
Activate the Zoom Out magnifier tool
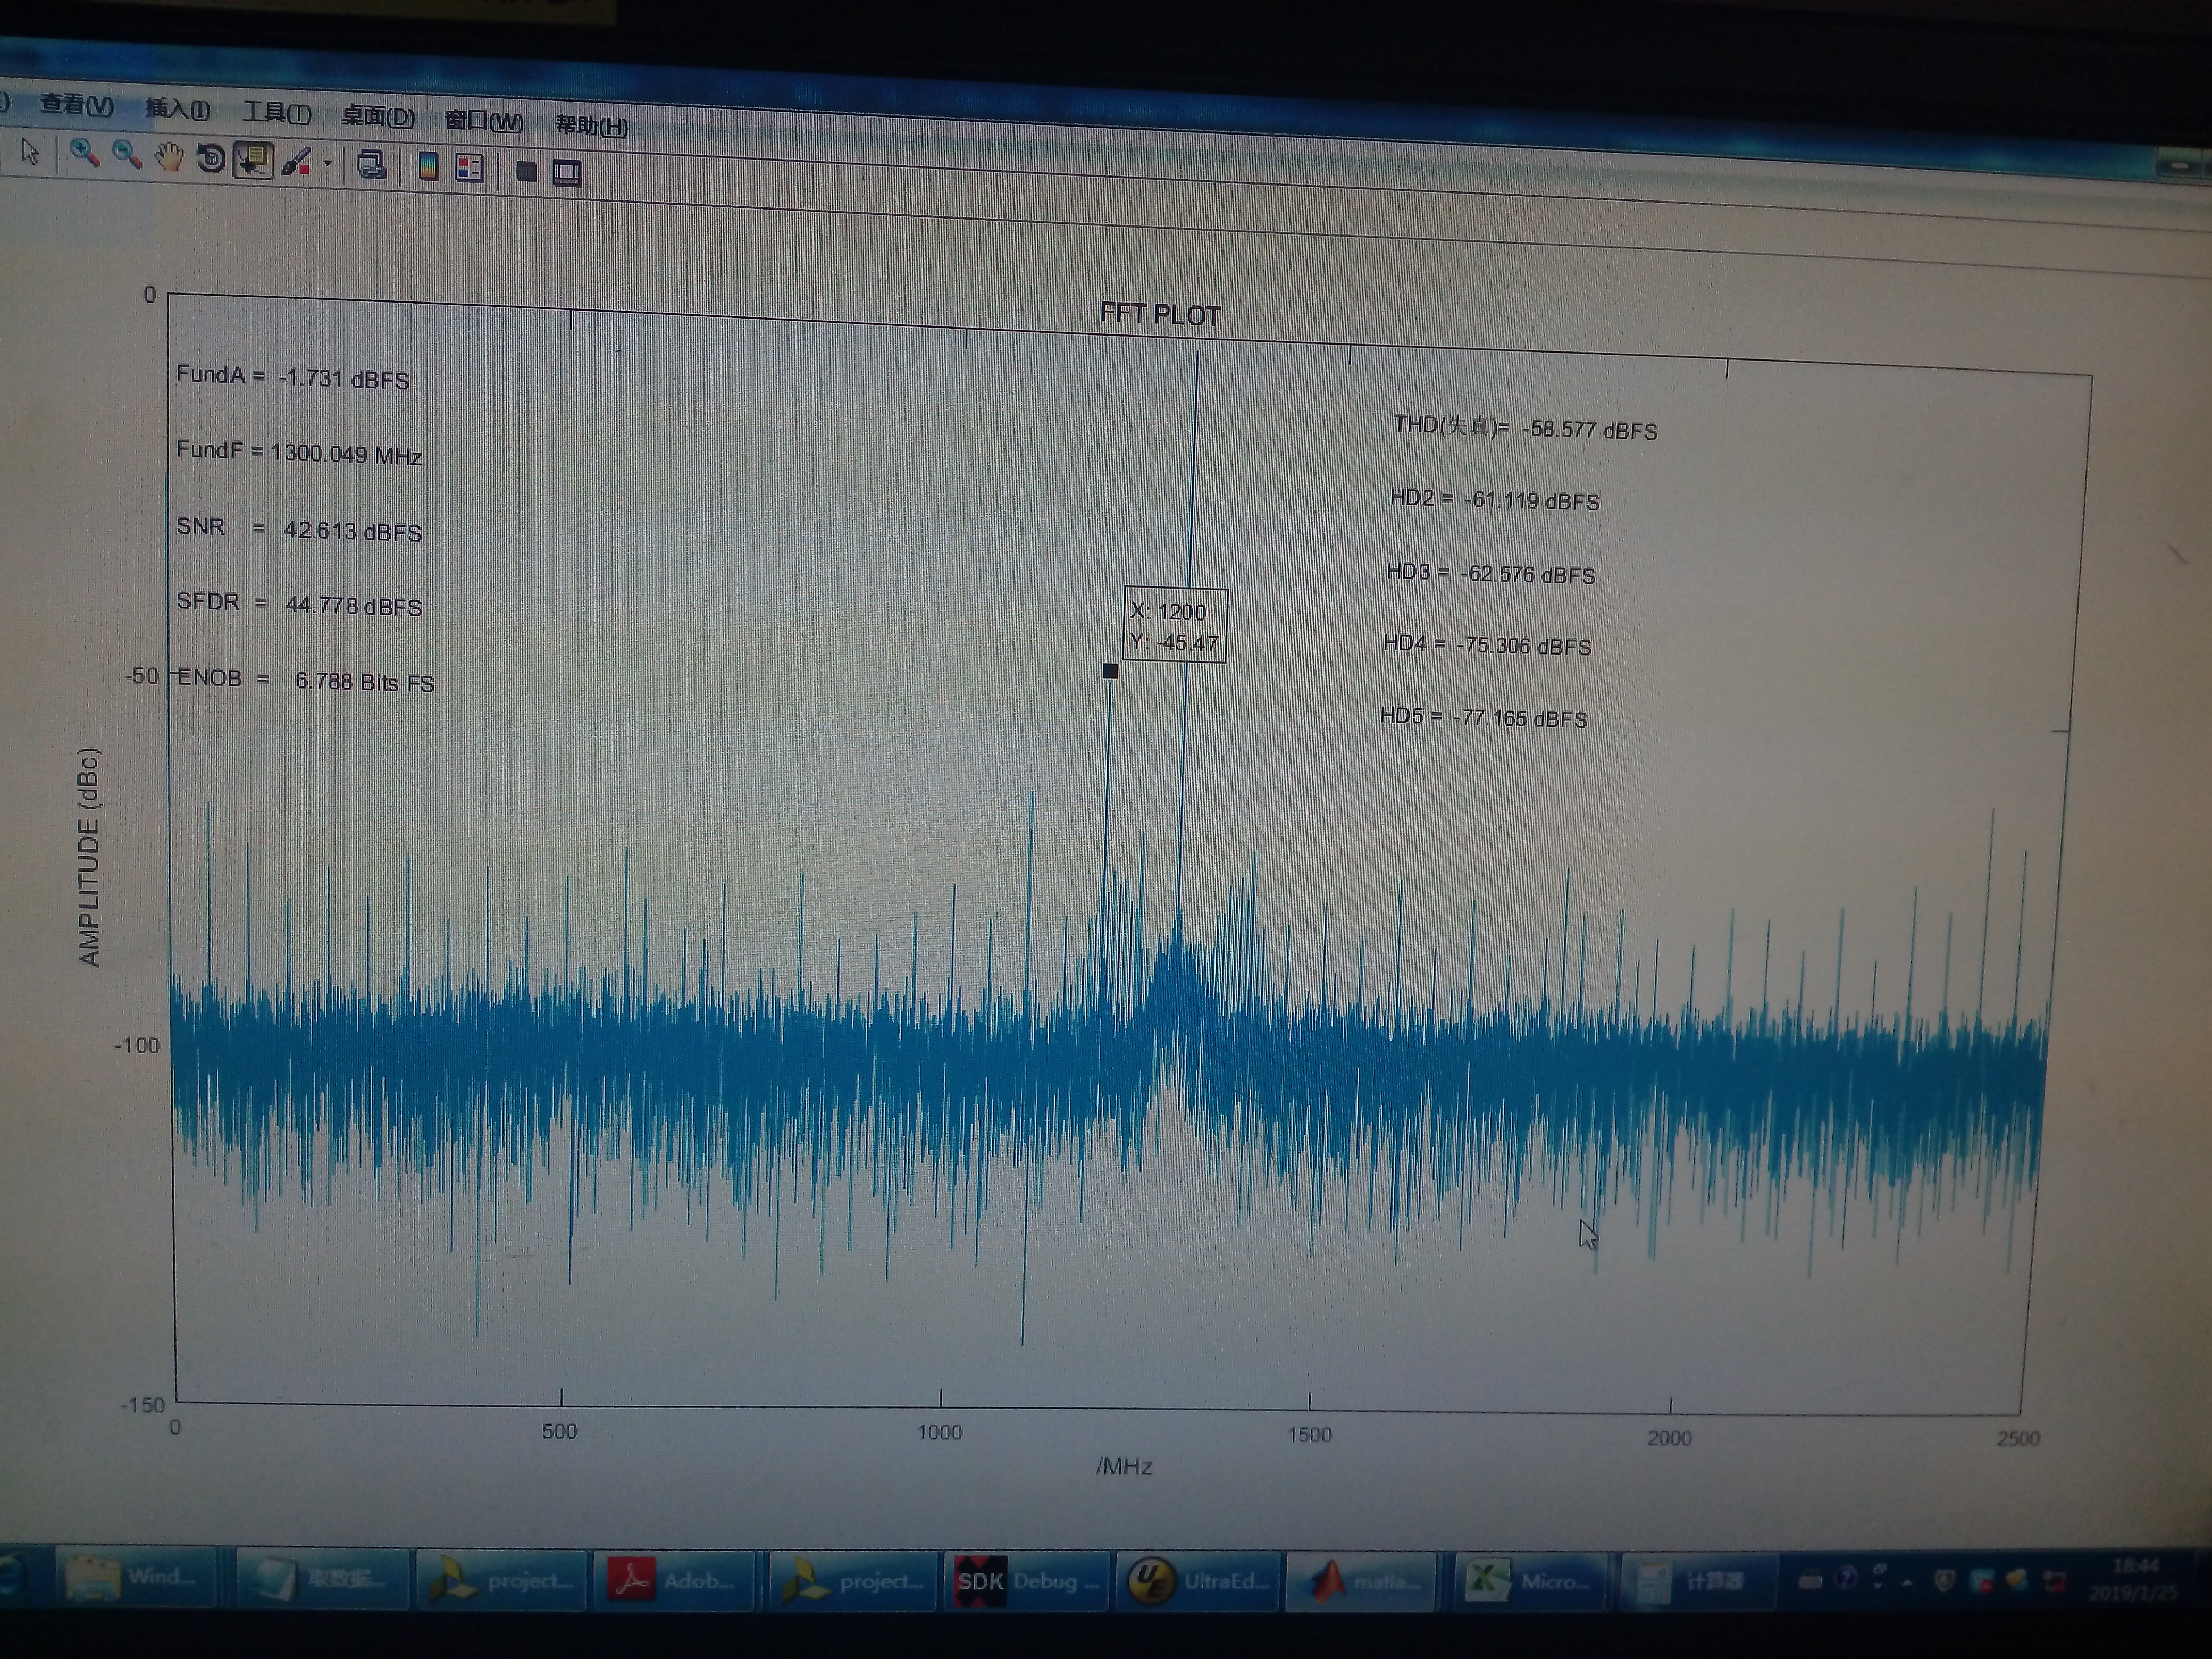point(126,155)
